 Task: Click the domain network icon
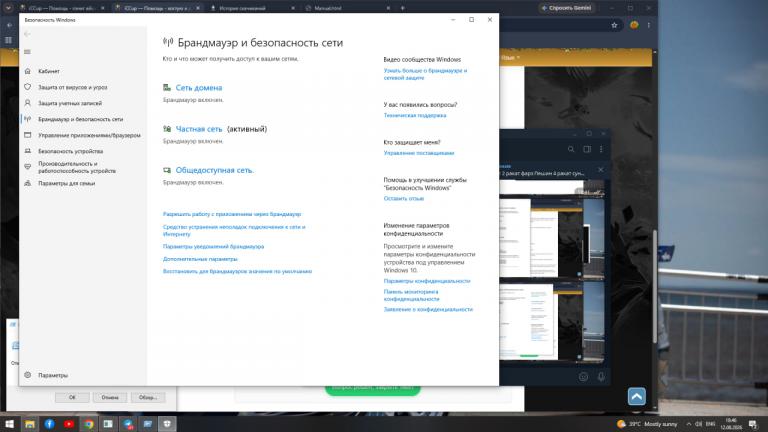click(x=167, y=88)
